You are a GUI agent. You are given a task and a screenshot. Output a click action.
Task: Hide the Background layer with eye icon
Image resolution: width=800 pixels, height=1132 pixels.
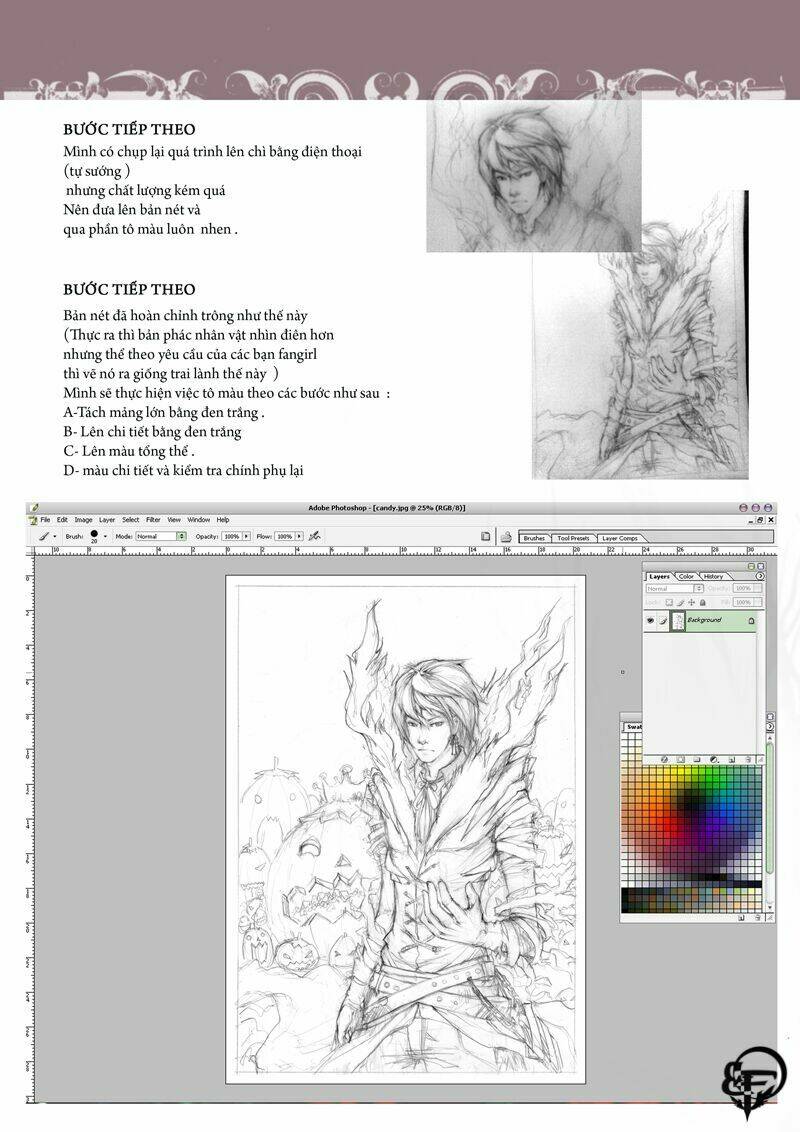pos(650,620)
